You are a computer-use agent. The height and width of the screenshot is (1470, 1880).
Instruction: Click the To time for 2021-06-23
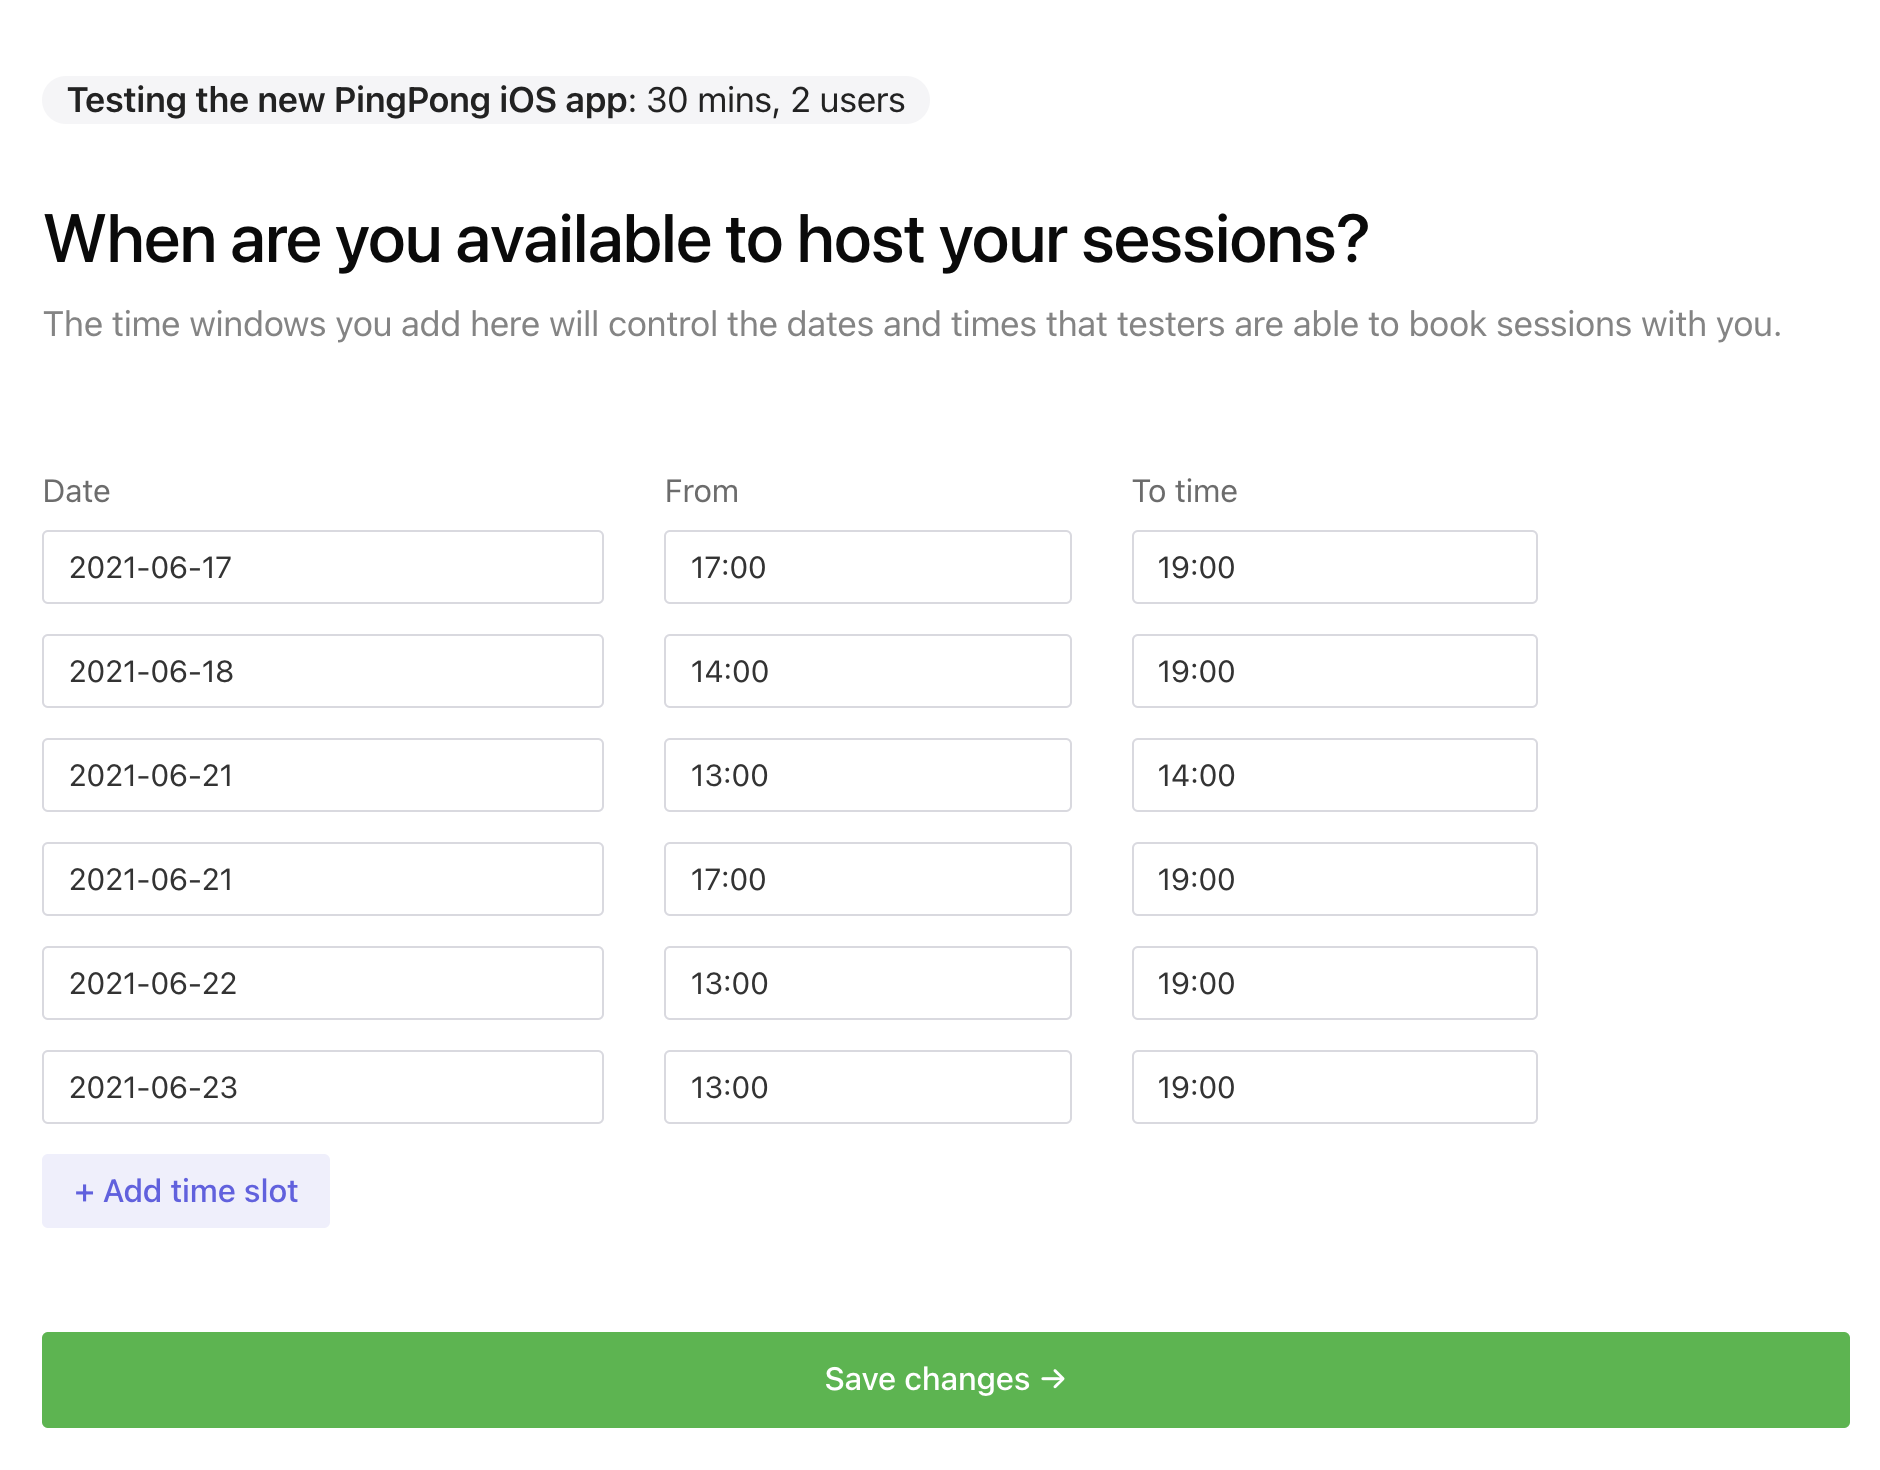[x=1335, y=1087]
